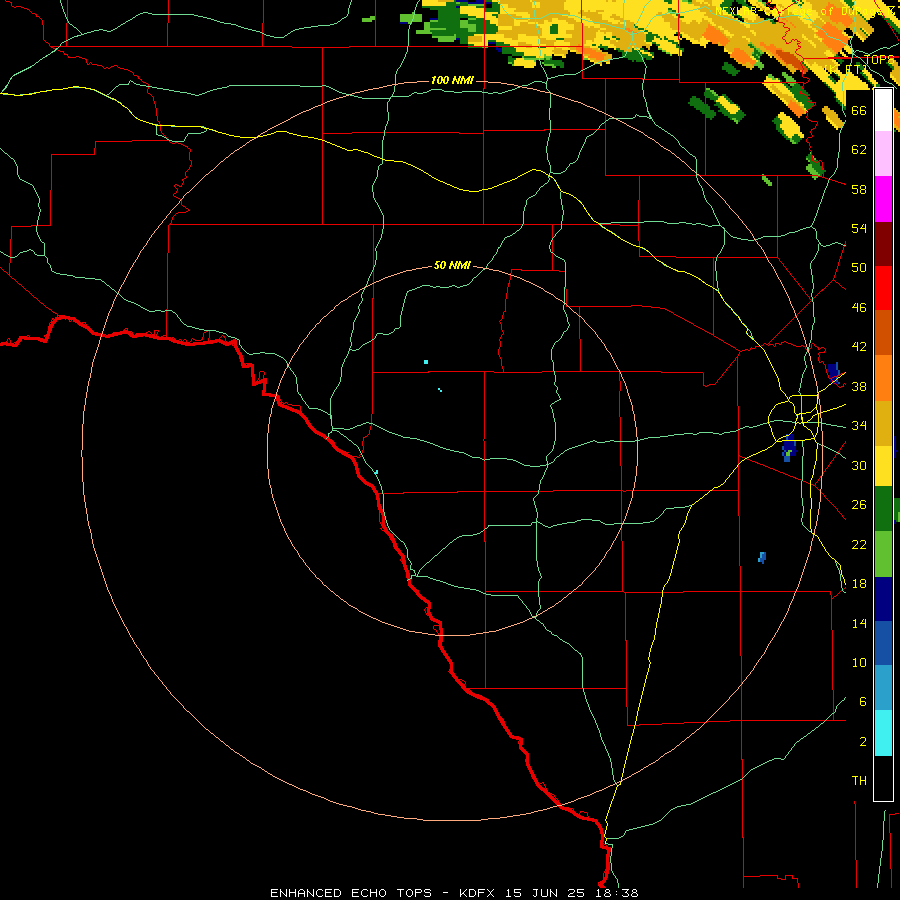This screenshot has width=900, height=900.
Task: Click the yellow highway loop at the eastern edge
Action: [794, 418]
